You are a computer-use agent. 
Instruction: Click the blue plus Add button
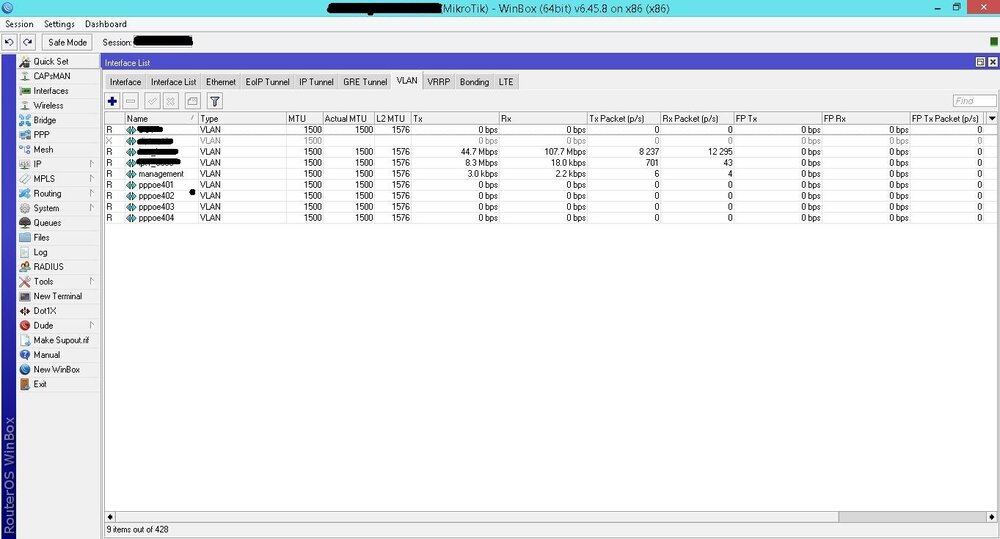pyautogui.click(x=112, y=101)
